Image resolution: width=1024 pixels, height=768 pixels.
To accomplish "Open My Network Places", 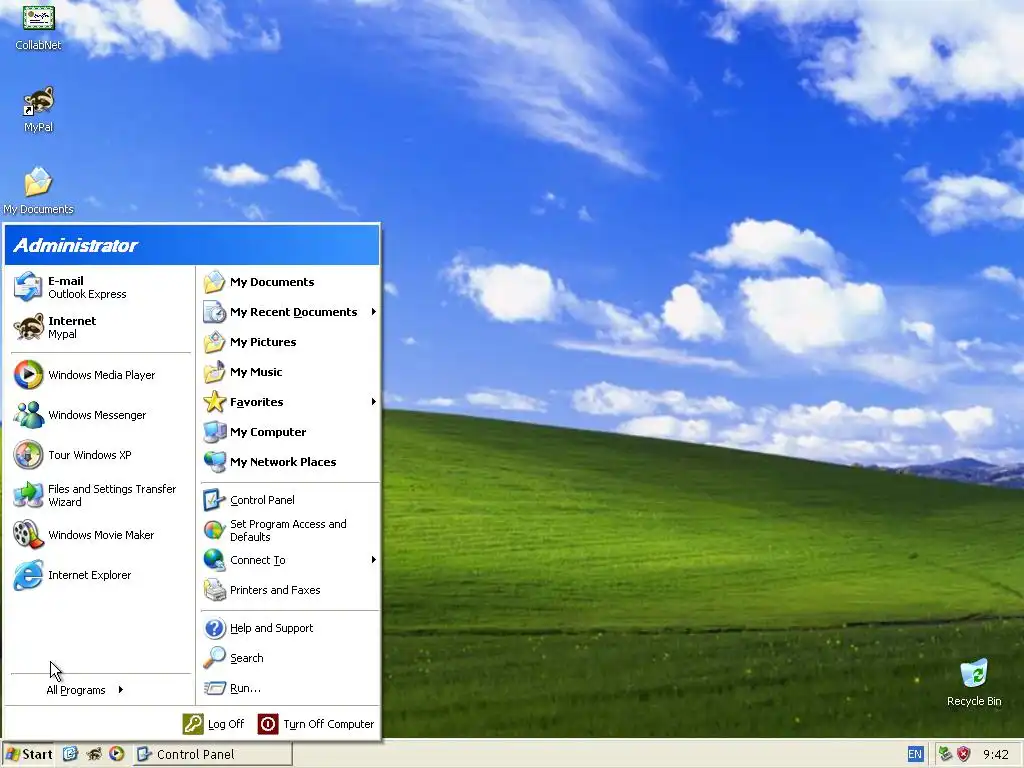I will click(x=290, y=462).
